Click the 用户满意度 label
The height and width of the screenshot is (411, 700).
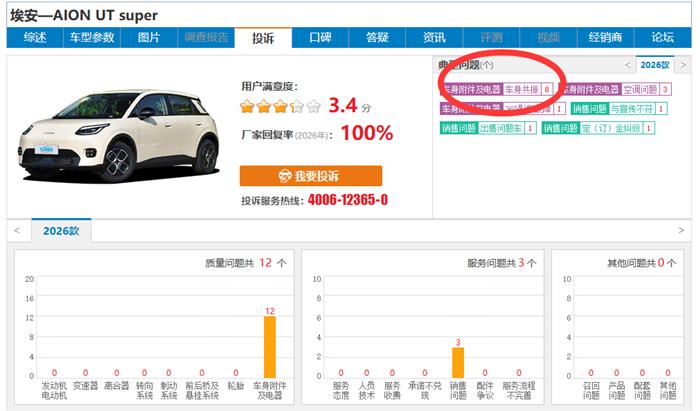pyautogui.click(x=270, y=86)
